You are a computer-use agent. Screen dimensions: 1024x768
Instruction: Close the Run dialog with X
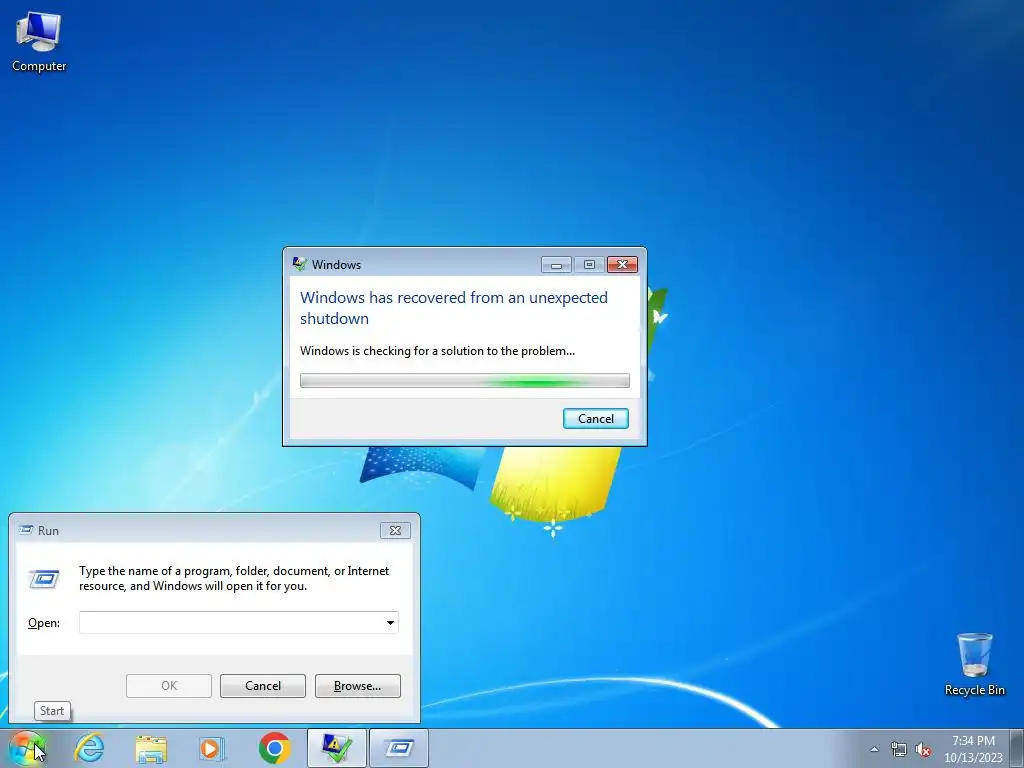pos(395,530)
